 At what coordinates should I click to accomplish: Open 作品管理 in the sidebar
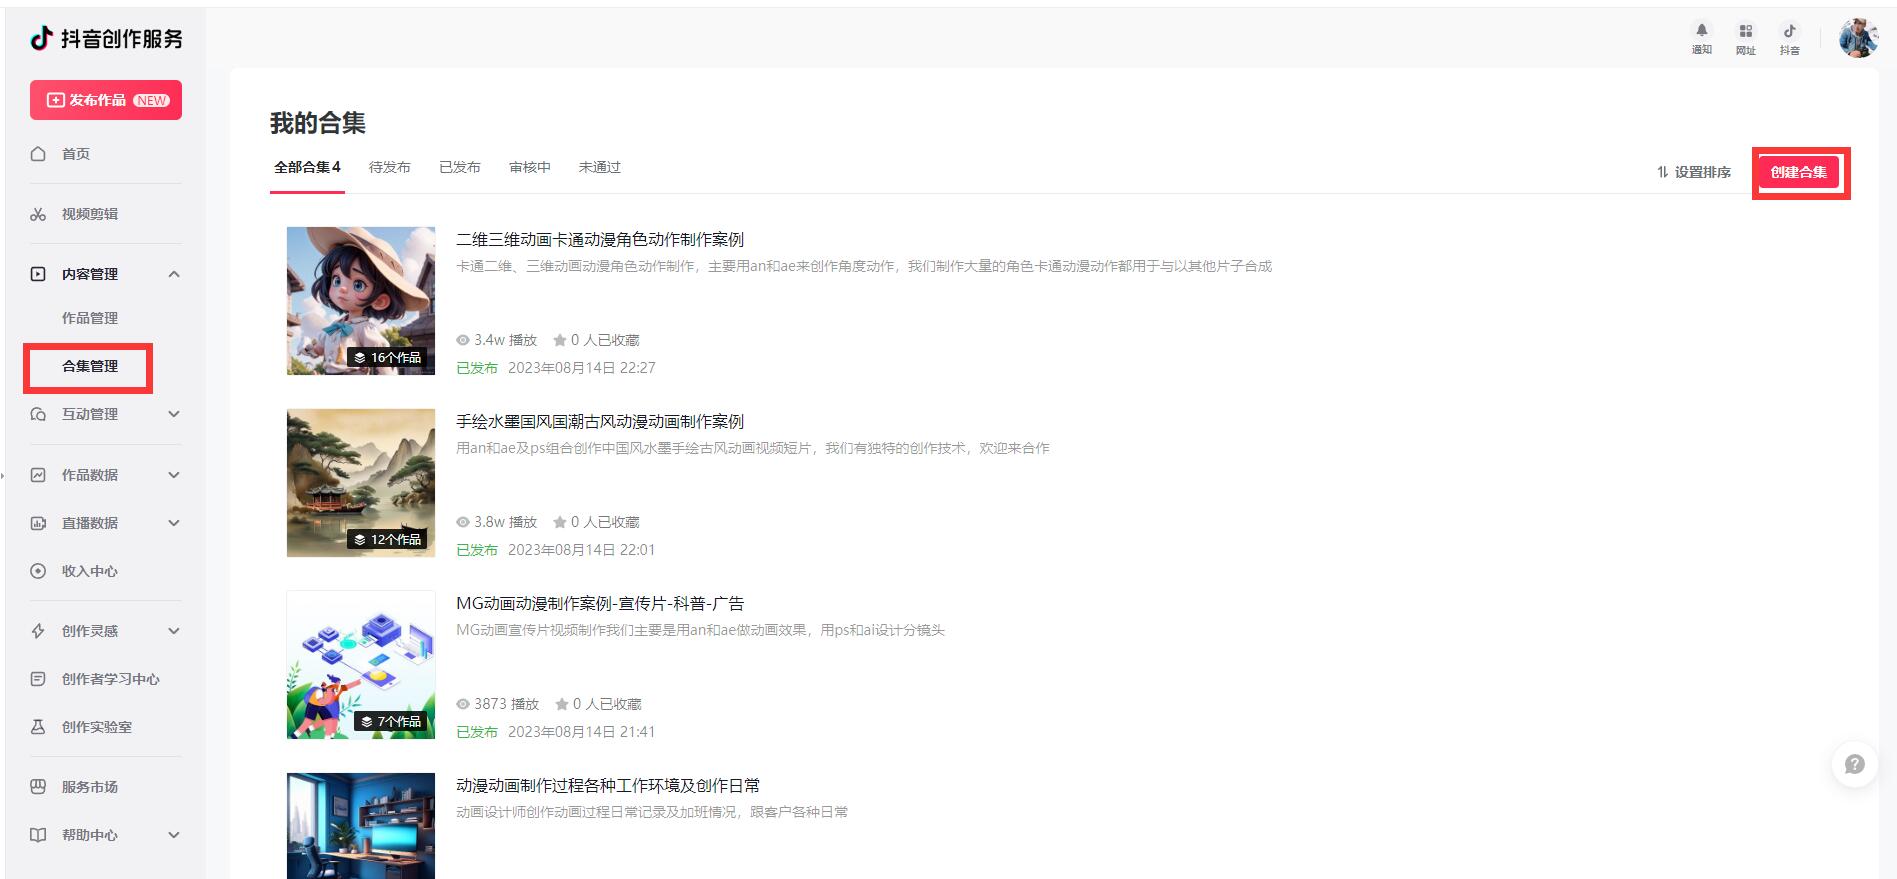tap(90, 318)
